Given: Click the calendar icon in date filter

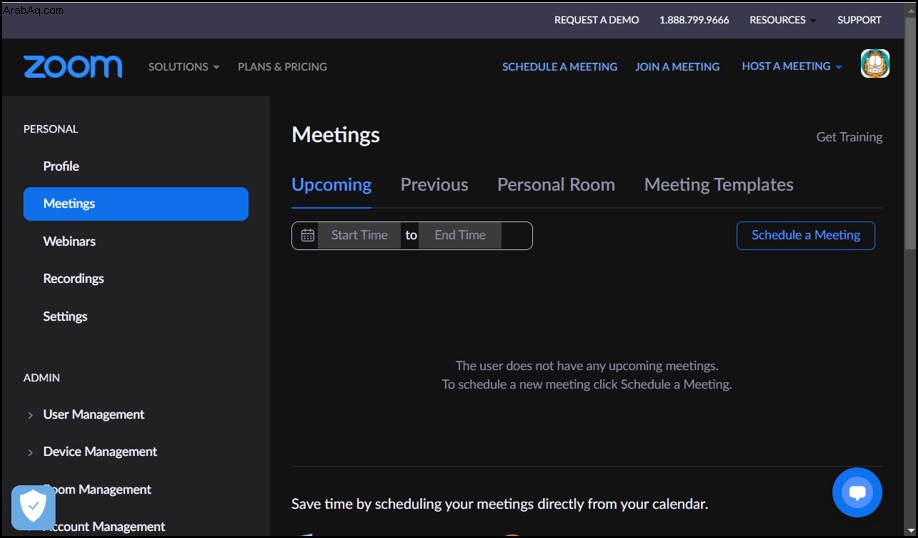Looking at the screenshot, I should point(307,235).
